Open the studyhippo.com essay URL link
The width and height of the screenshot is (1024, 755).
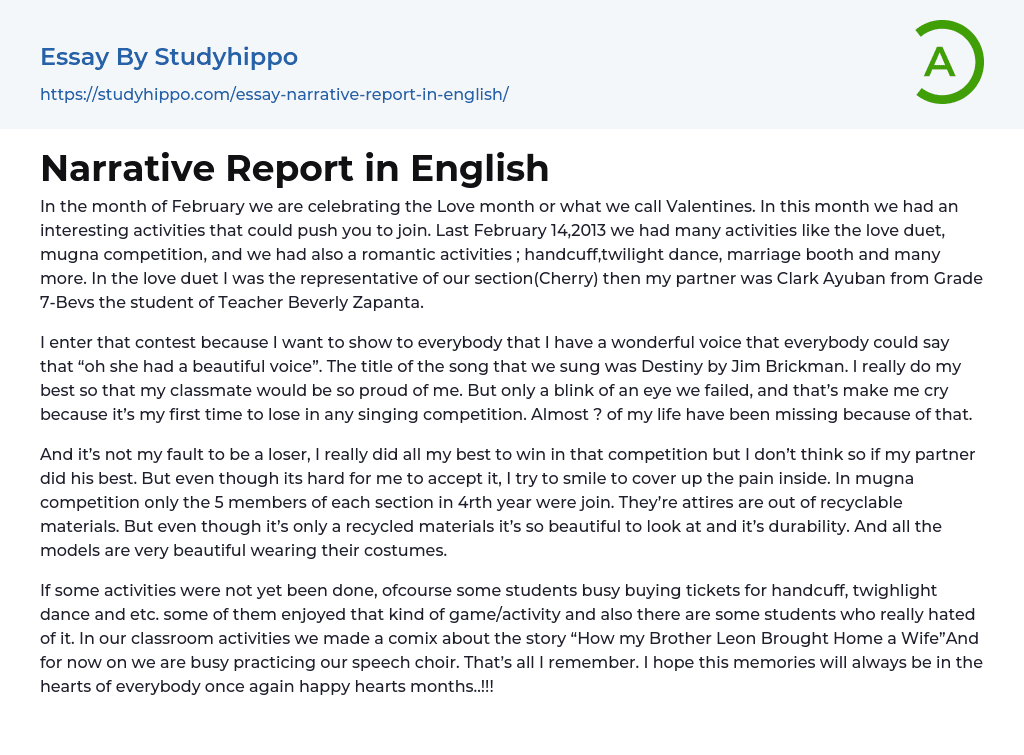(x=274, y=94)
